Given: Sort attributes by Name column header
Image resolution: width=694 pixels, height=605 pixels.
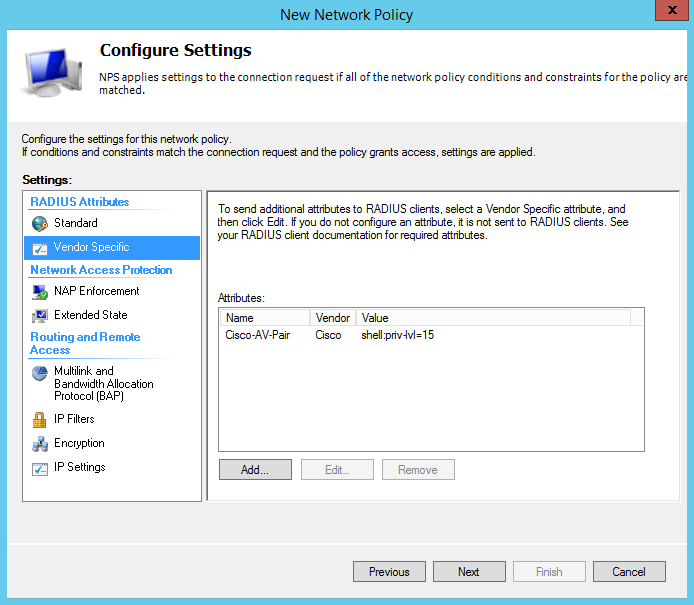Looking at the screenshot, I should point(264,318).
